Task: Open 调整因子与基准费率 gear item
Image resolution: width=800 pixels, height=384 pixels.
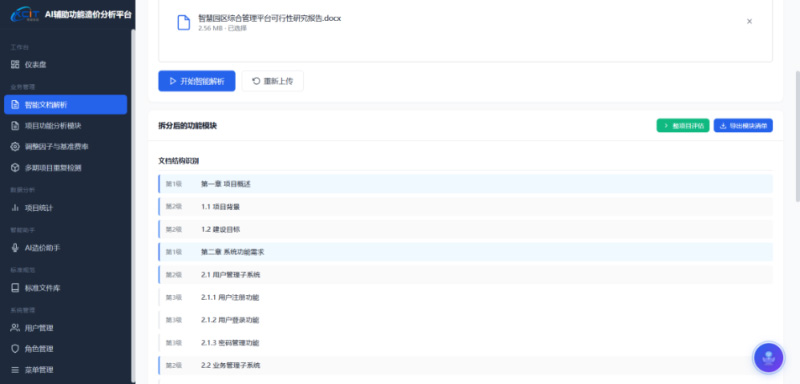Action: [65, 146]
